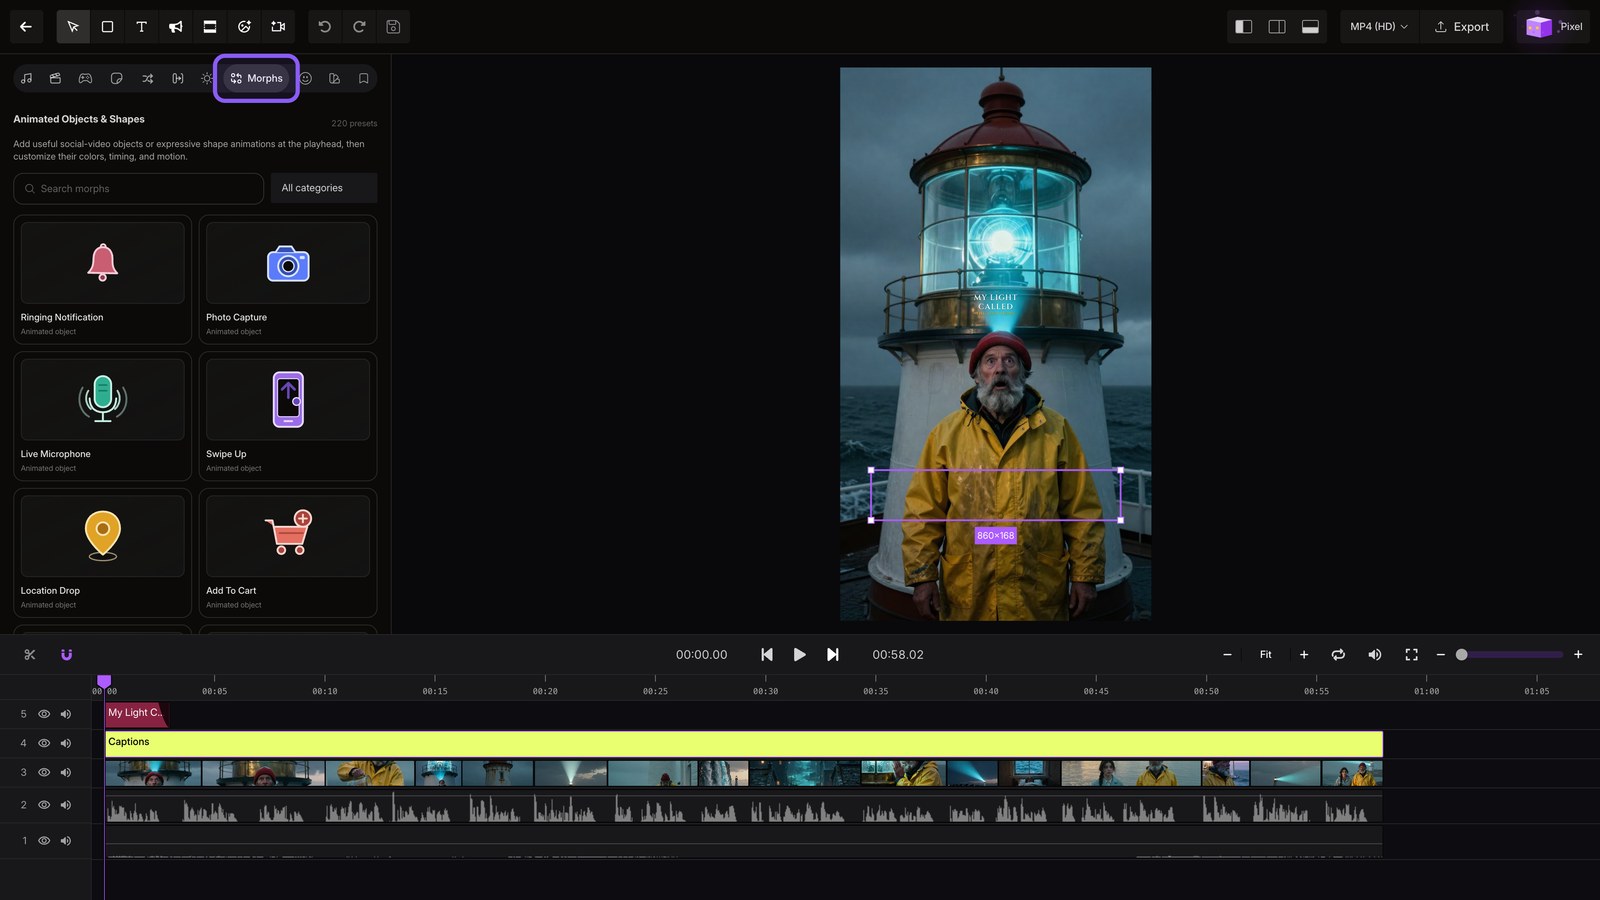Click the preview volume speaker icon

1375,655
